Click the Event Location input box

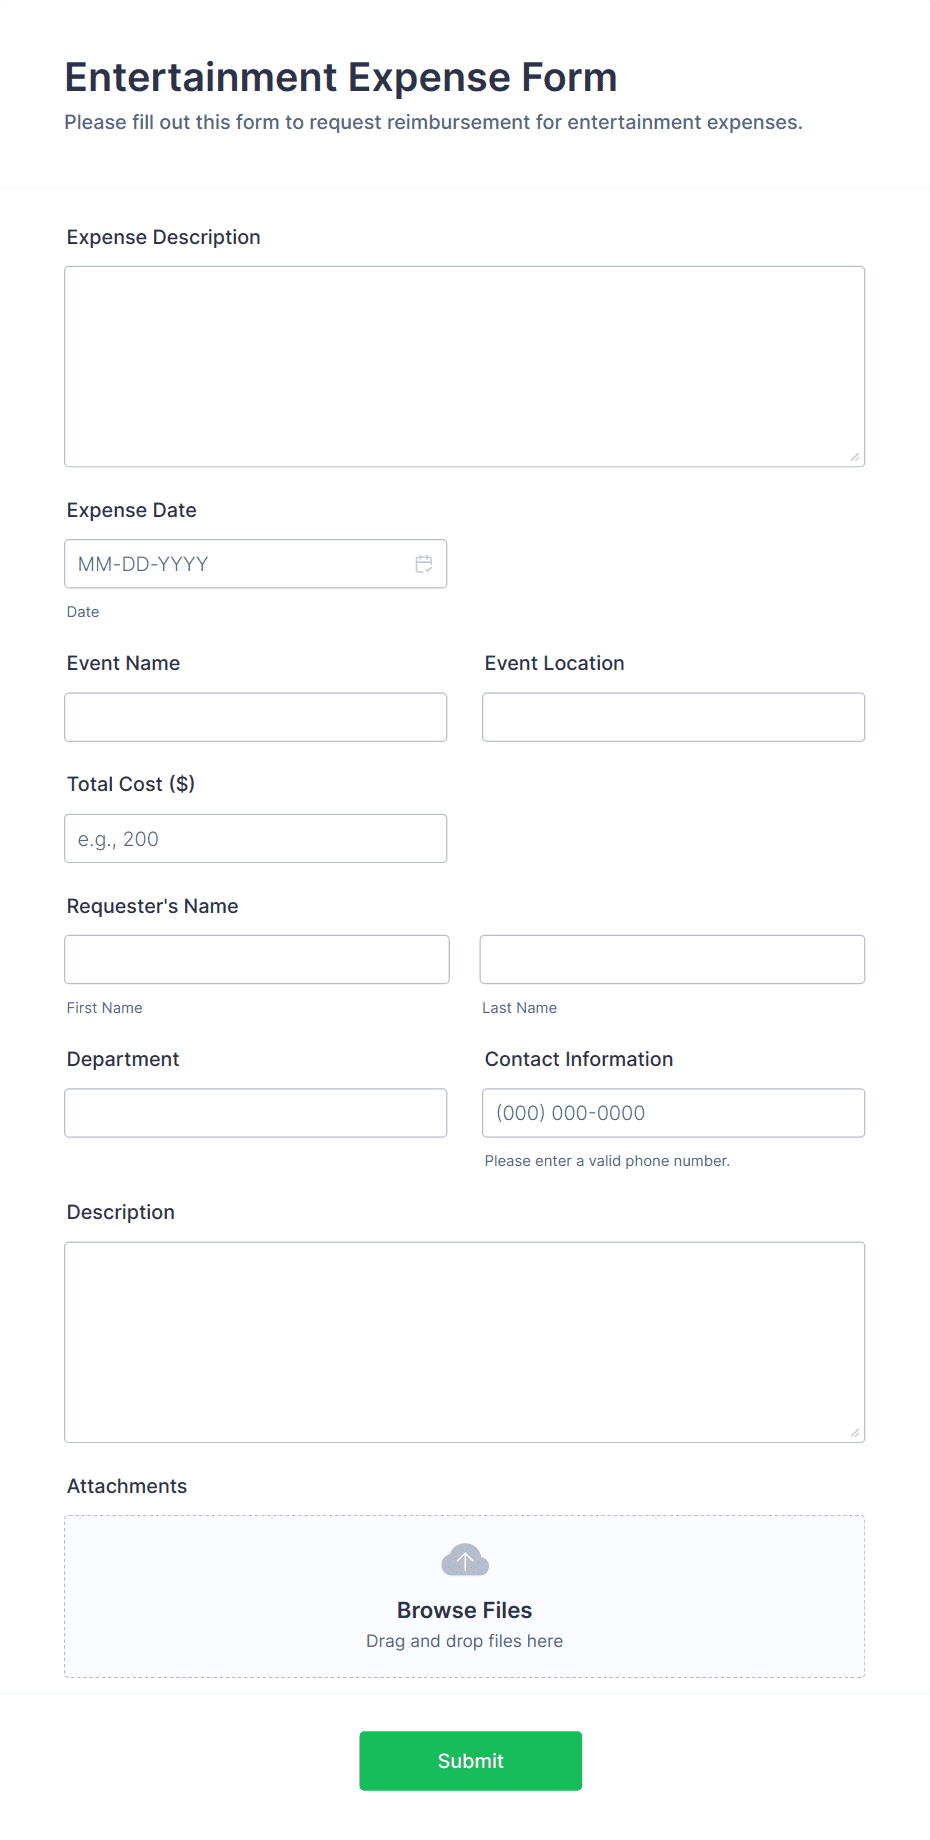point(672,717)
